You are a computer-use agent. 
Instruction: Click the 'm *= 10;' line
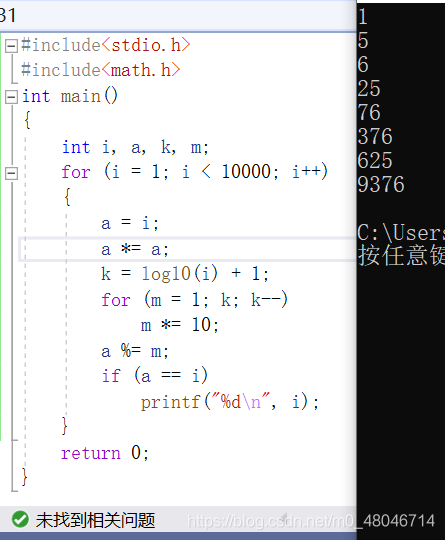pyautogui.click(x=179, y=325)
